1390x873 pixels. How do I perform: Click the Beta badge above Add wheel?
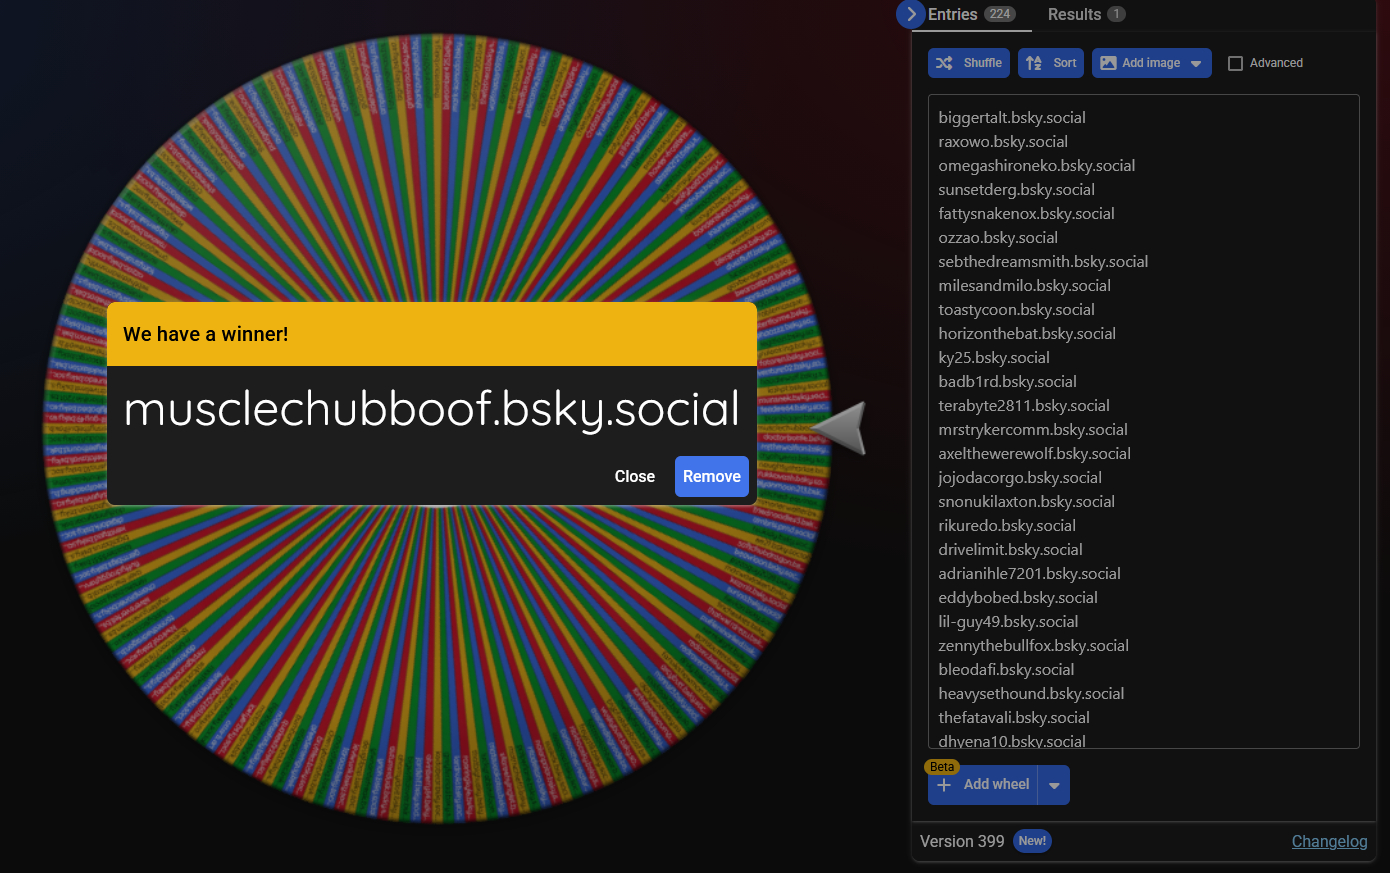coord(942,767)
